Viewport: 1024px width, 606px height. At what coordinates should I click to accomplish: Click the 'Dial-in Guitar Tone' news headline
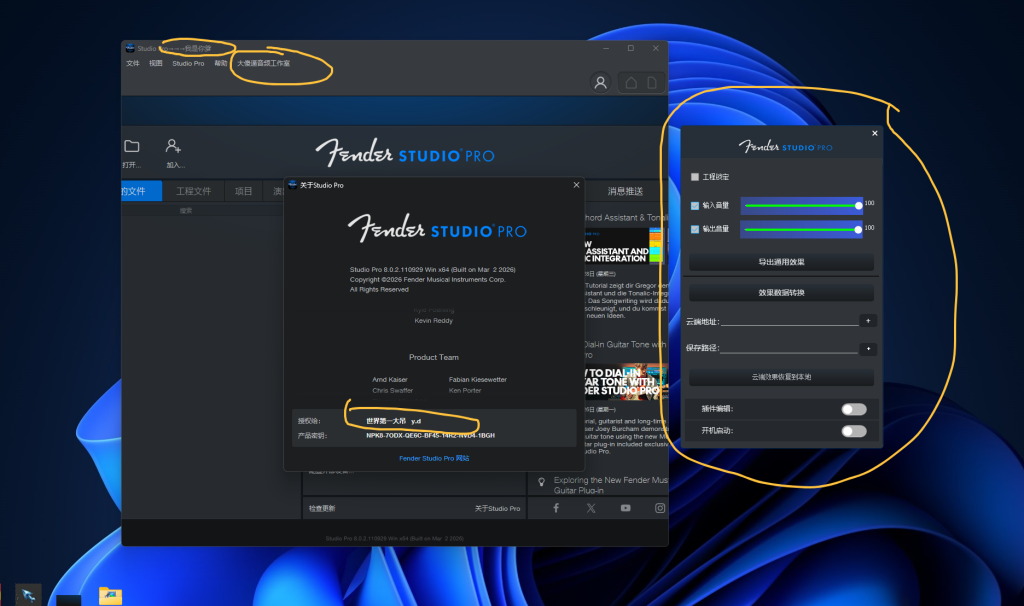pyautogui.click(x=626, y=349)
